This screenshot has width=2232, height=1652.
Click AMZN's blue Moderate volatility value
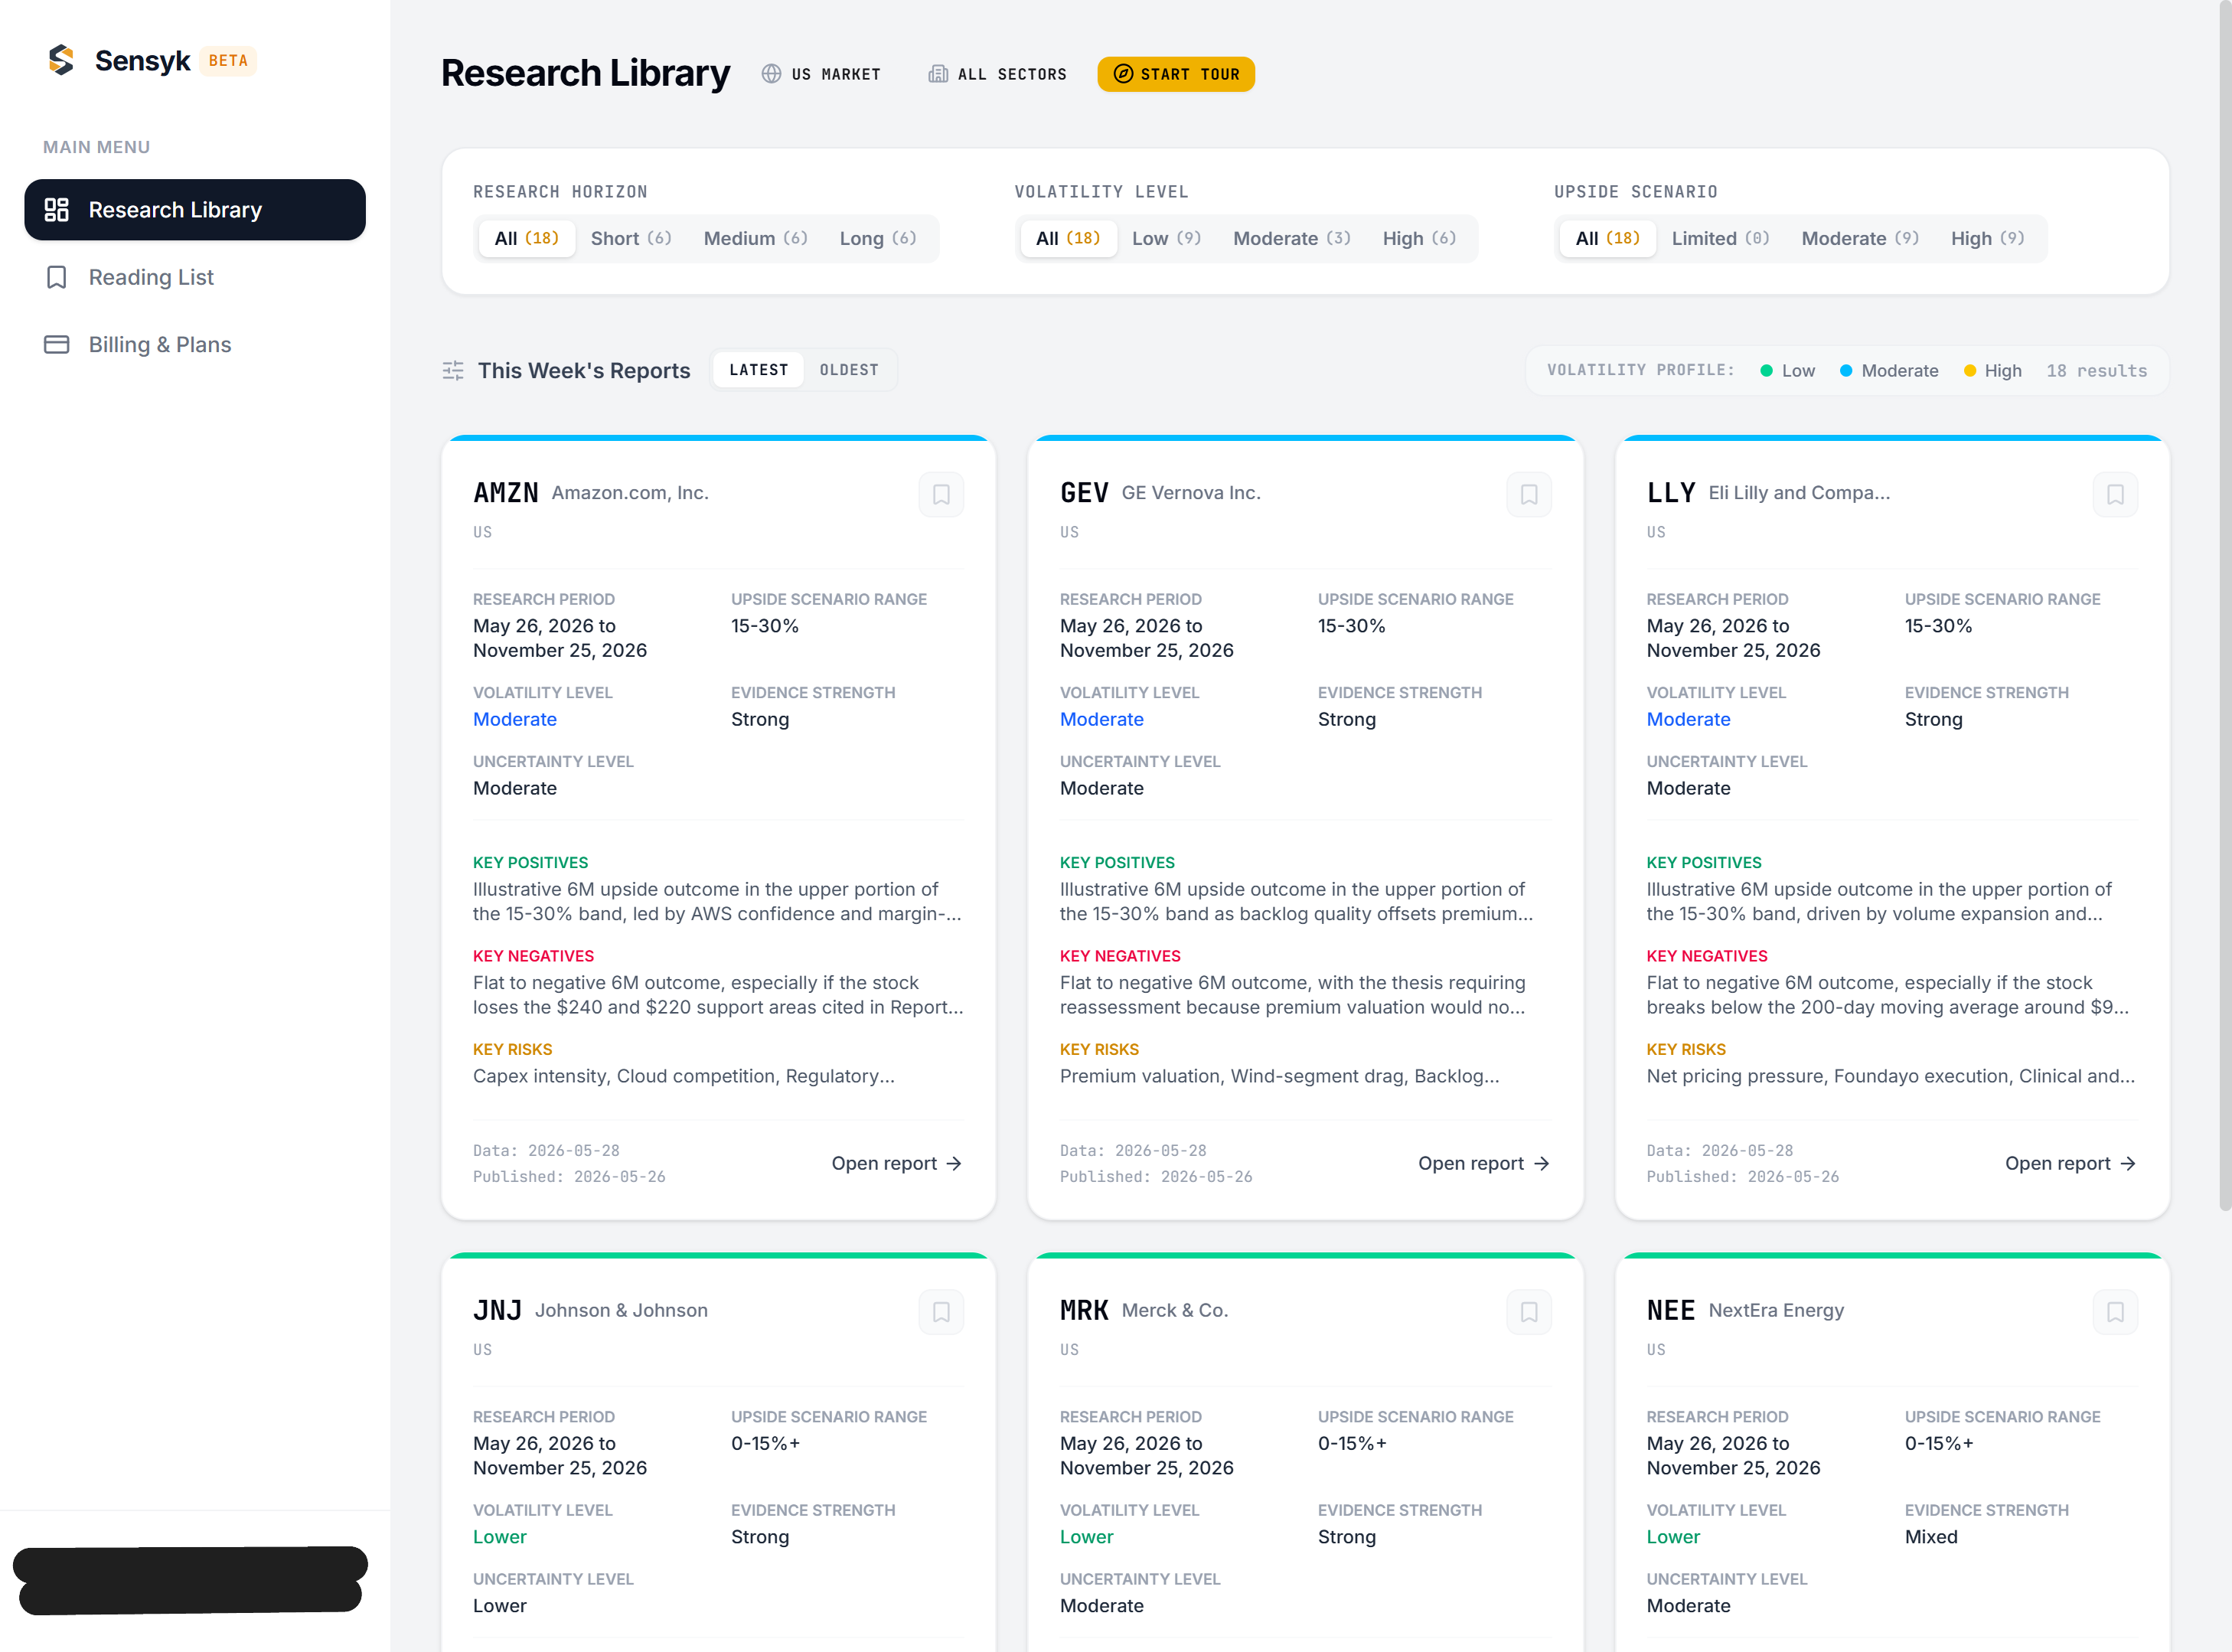tap(515, 719)
